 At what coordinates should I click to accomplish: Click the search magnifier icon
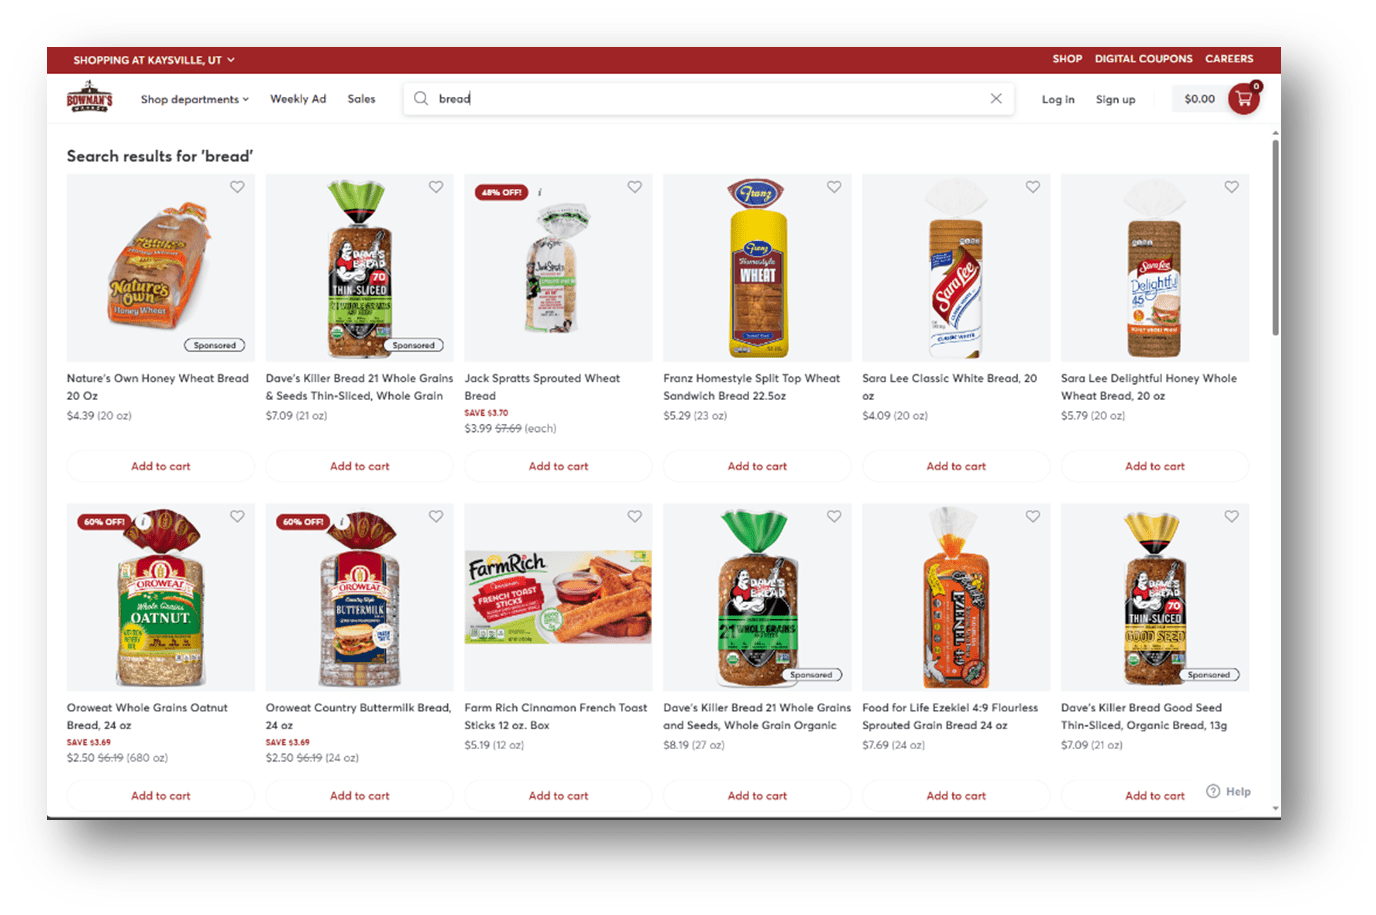point(421,98)
